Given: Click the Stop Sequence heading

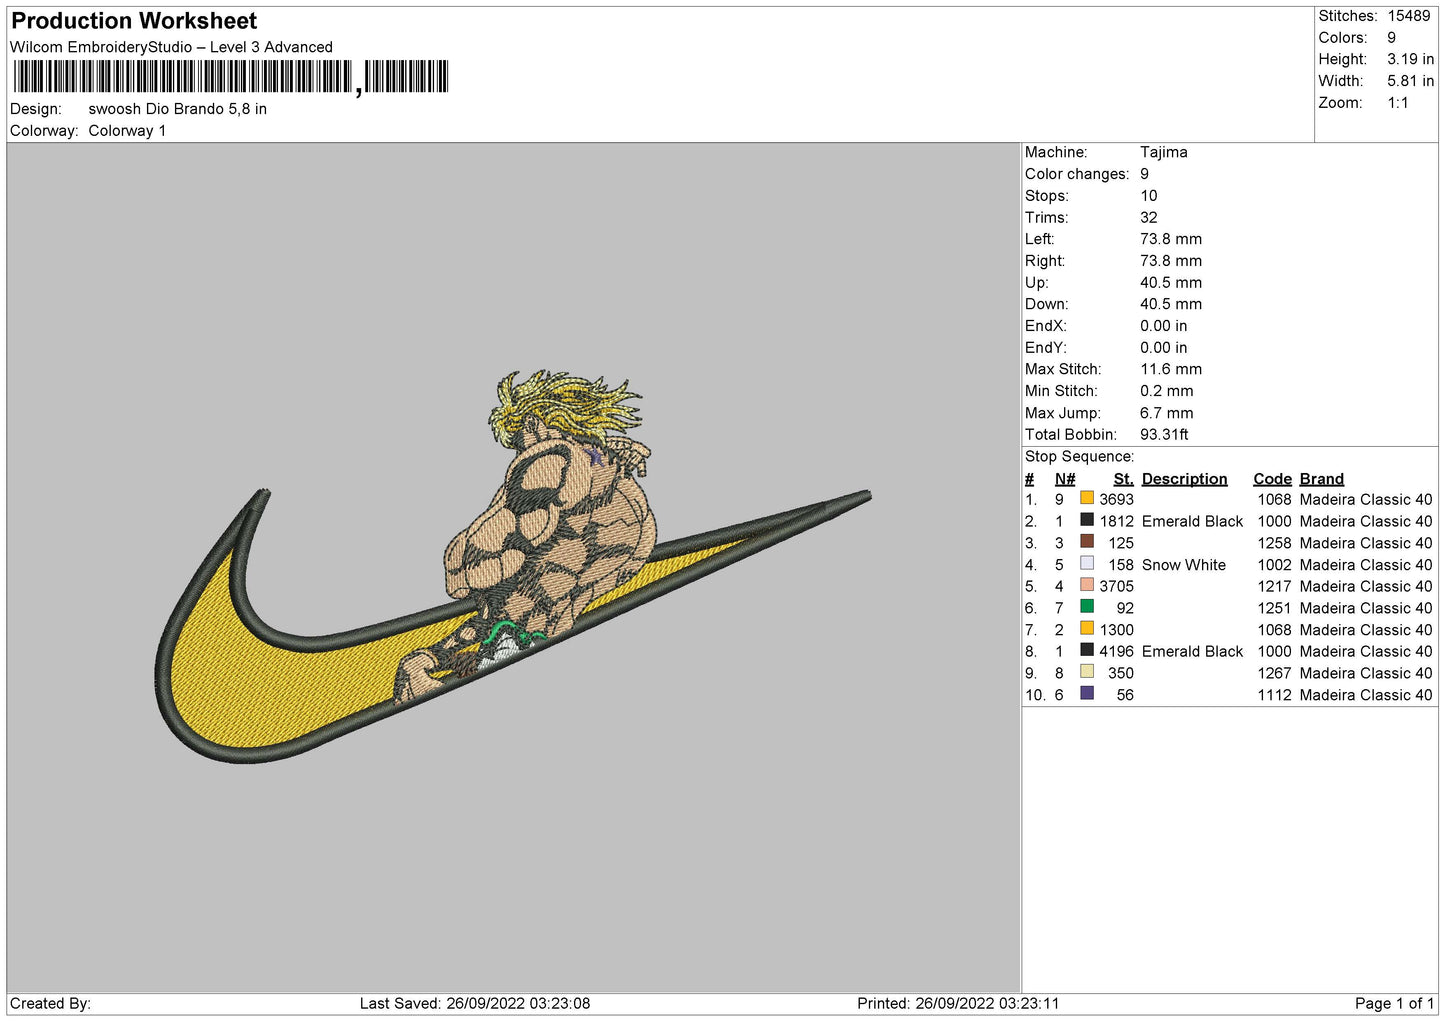Looking at the screenshot, I should [x=1079, y=457].
